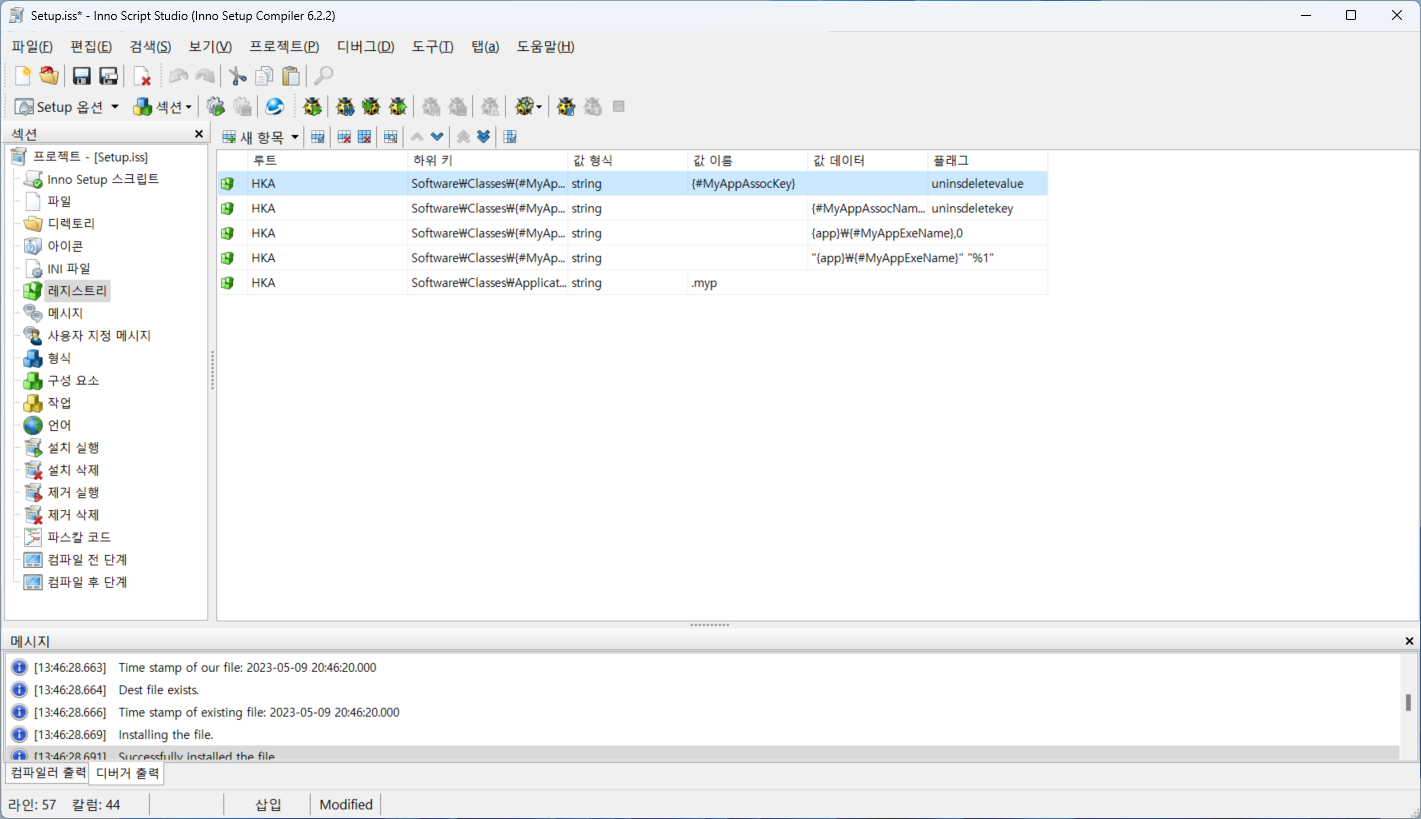Image resolution: width=1421 pixels, height=819 pixels.
Task: Click the bug icon with checkmark
Action: point(566,106)
